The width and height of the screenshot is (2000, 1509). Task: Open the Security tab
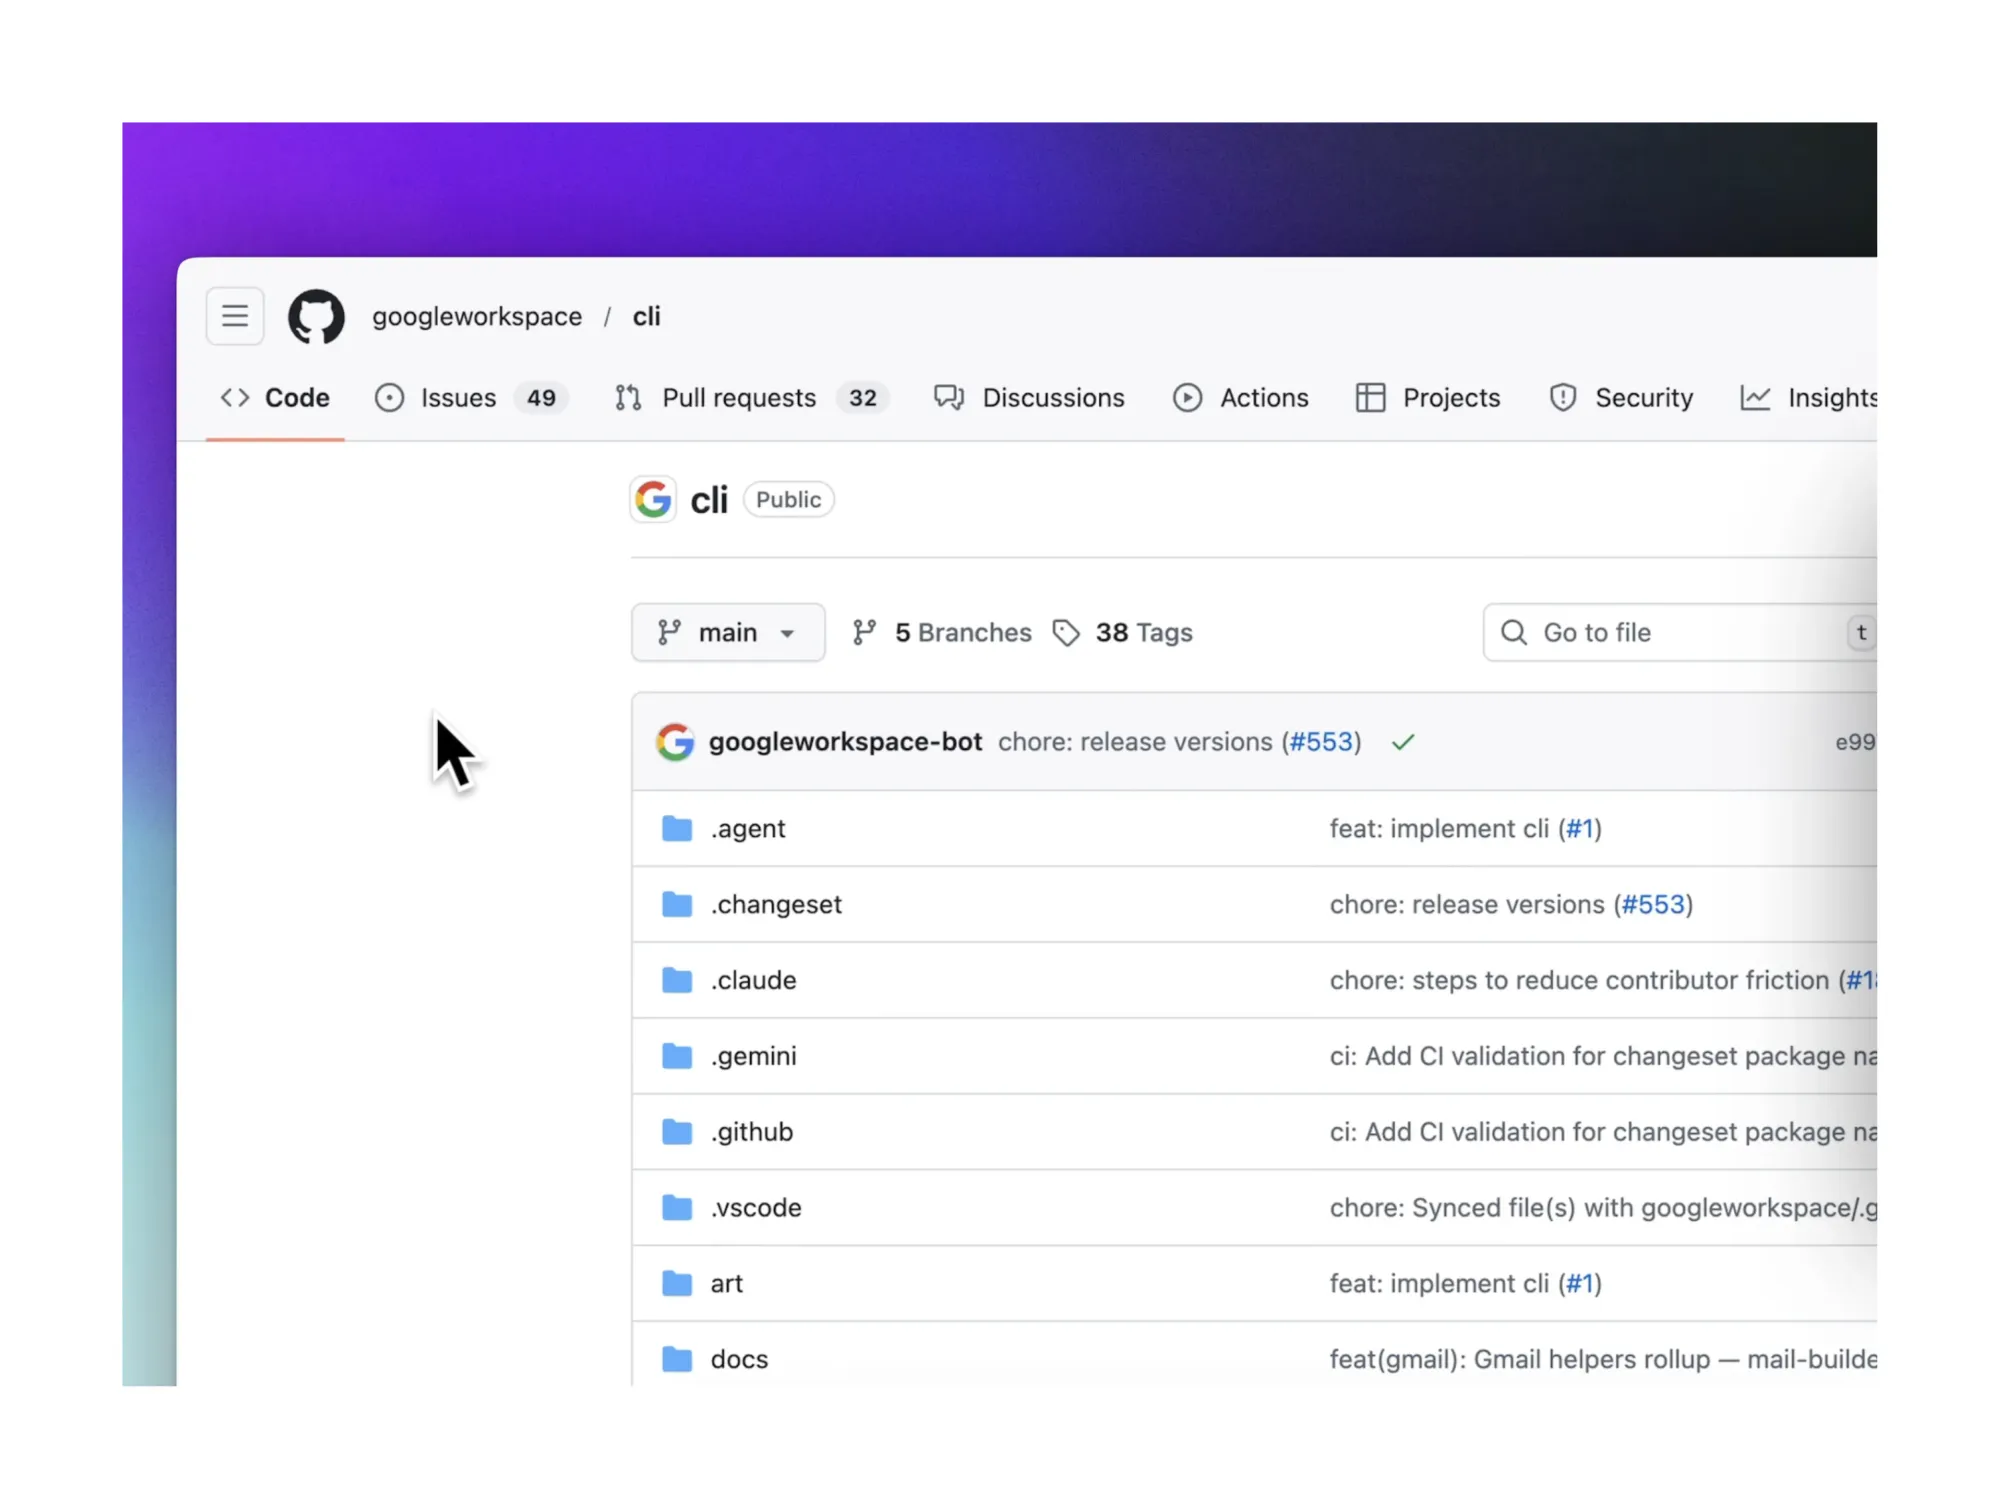click(1620, 398)
